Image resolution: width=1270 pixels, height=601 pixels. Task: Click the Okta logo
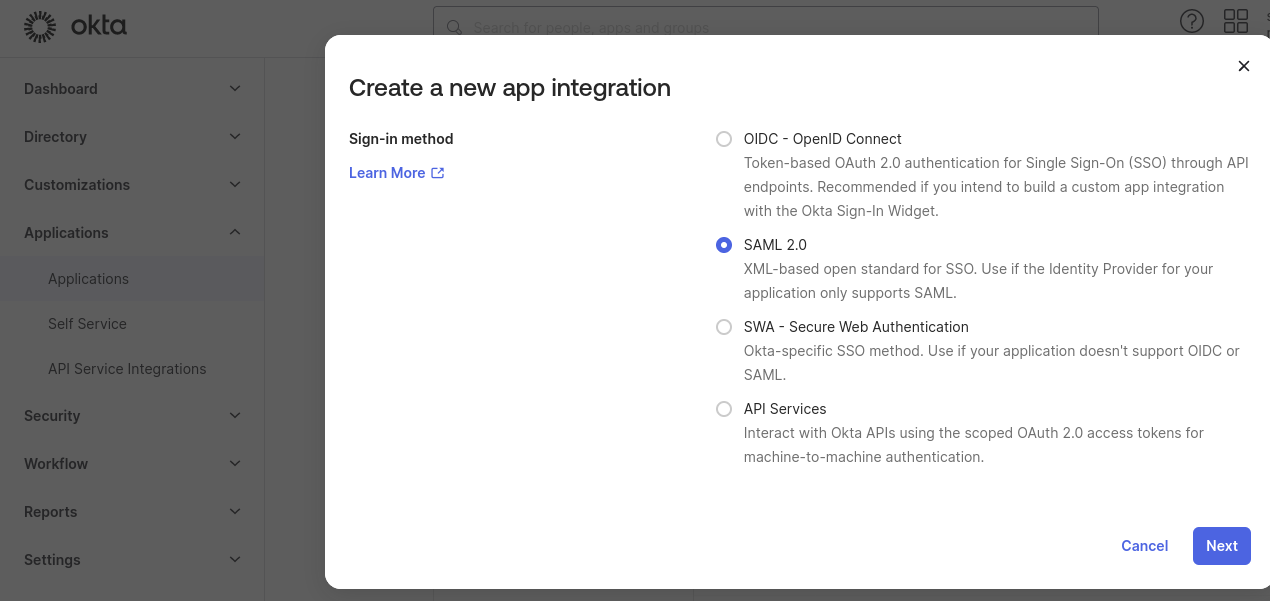75,27
